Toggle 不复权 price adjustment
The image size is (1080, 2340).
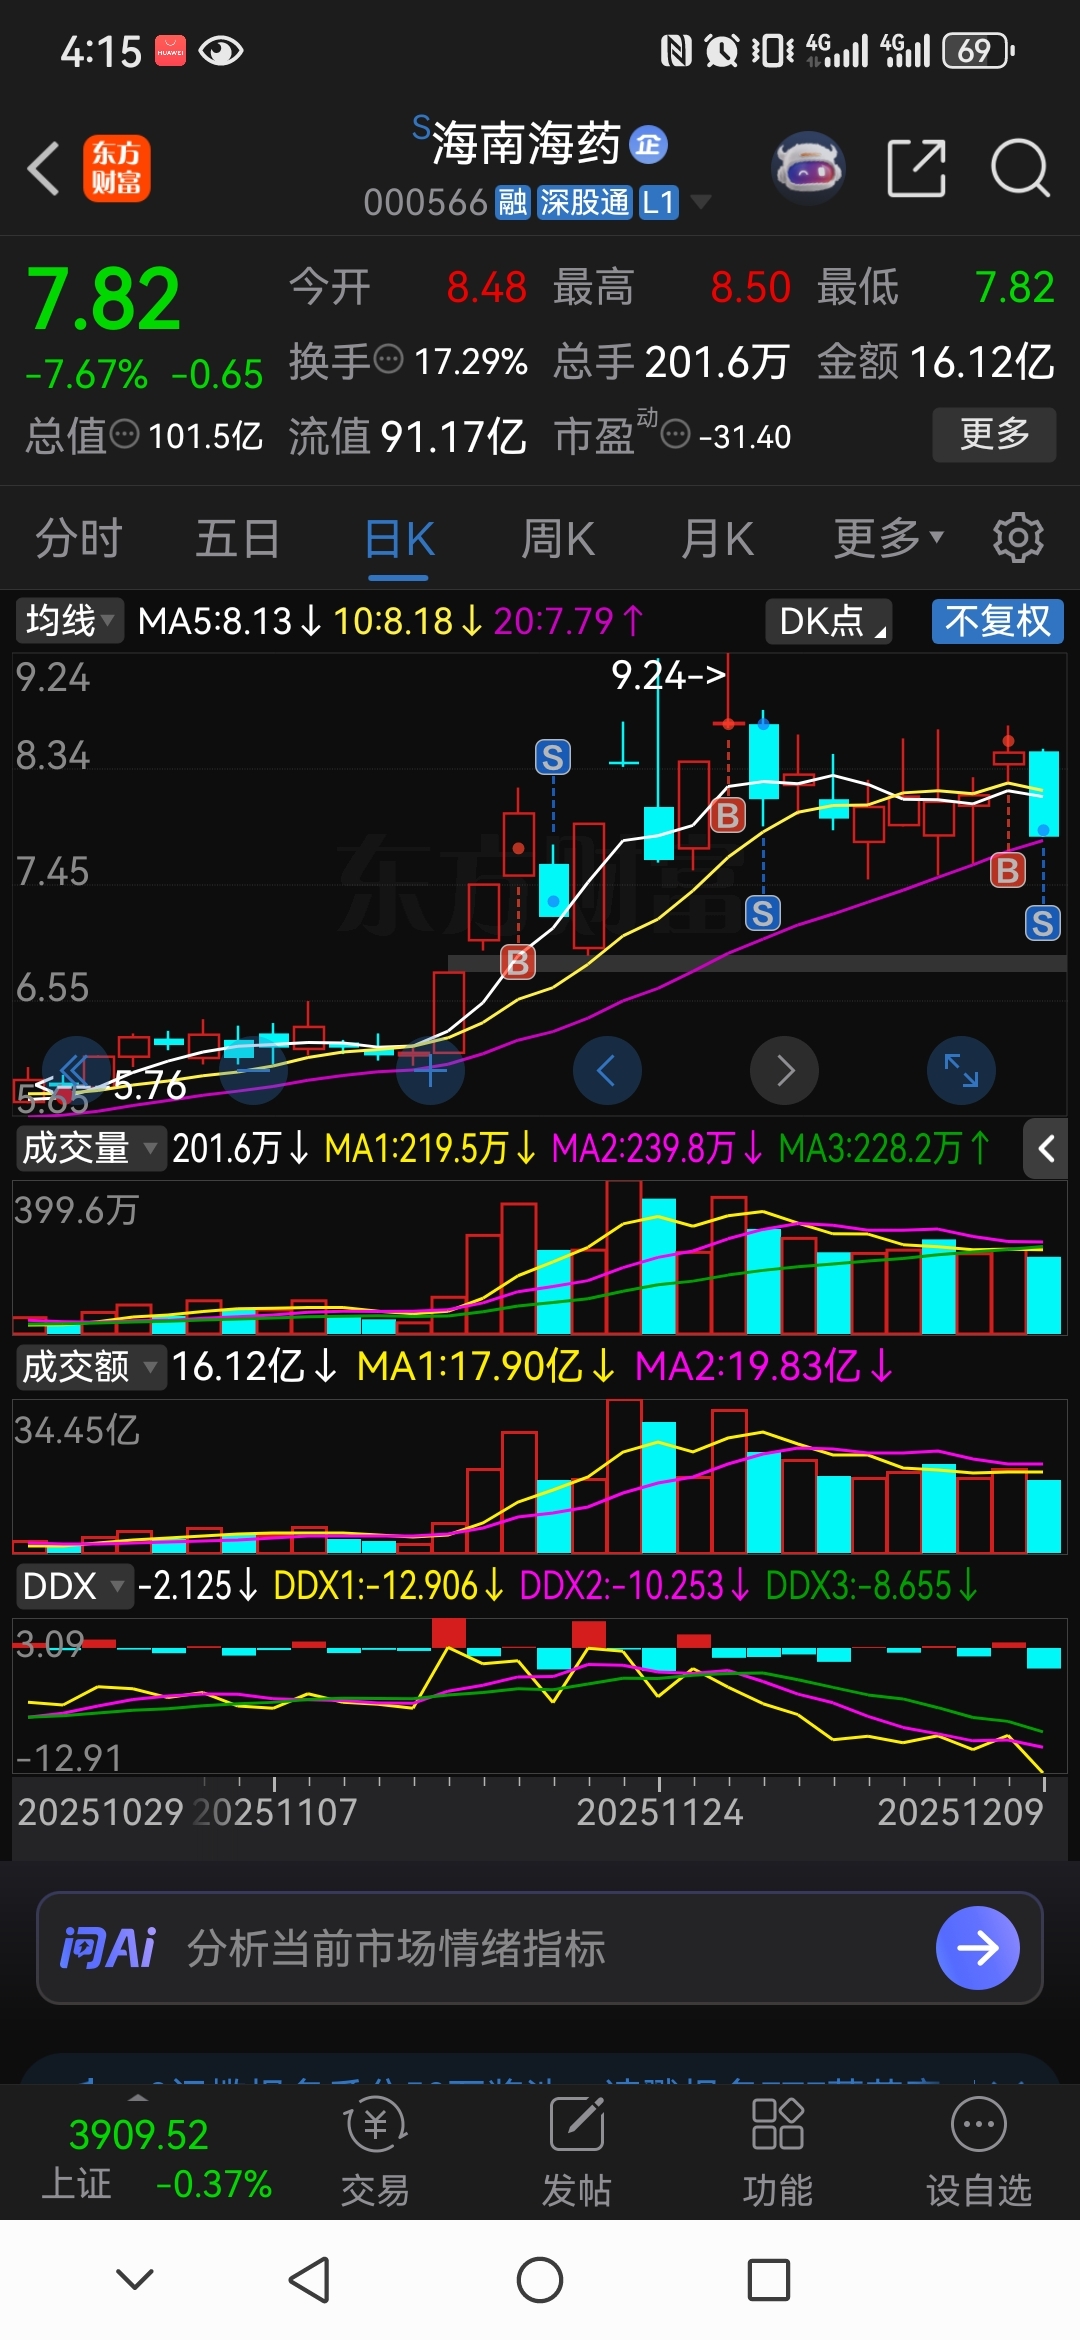997,621
